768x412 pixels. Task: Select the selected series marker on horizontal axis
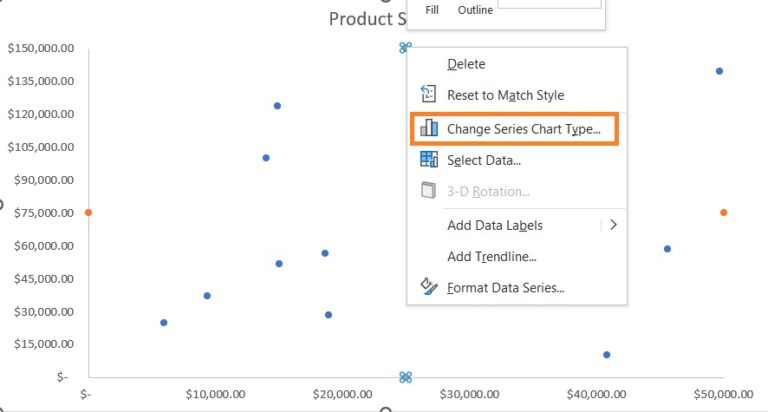[x=405, y=377]
